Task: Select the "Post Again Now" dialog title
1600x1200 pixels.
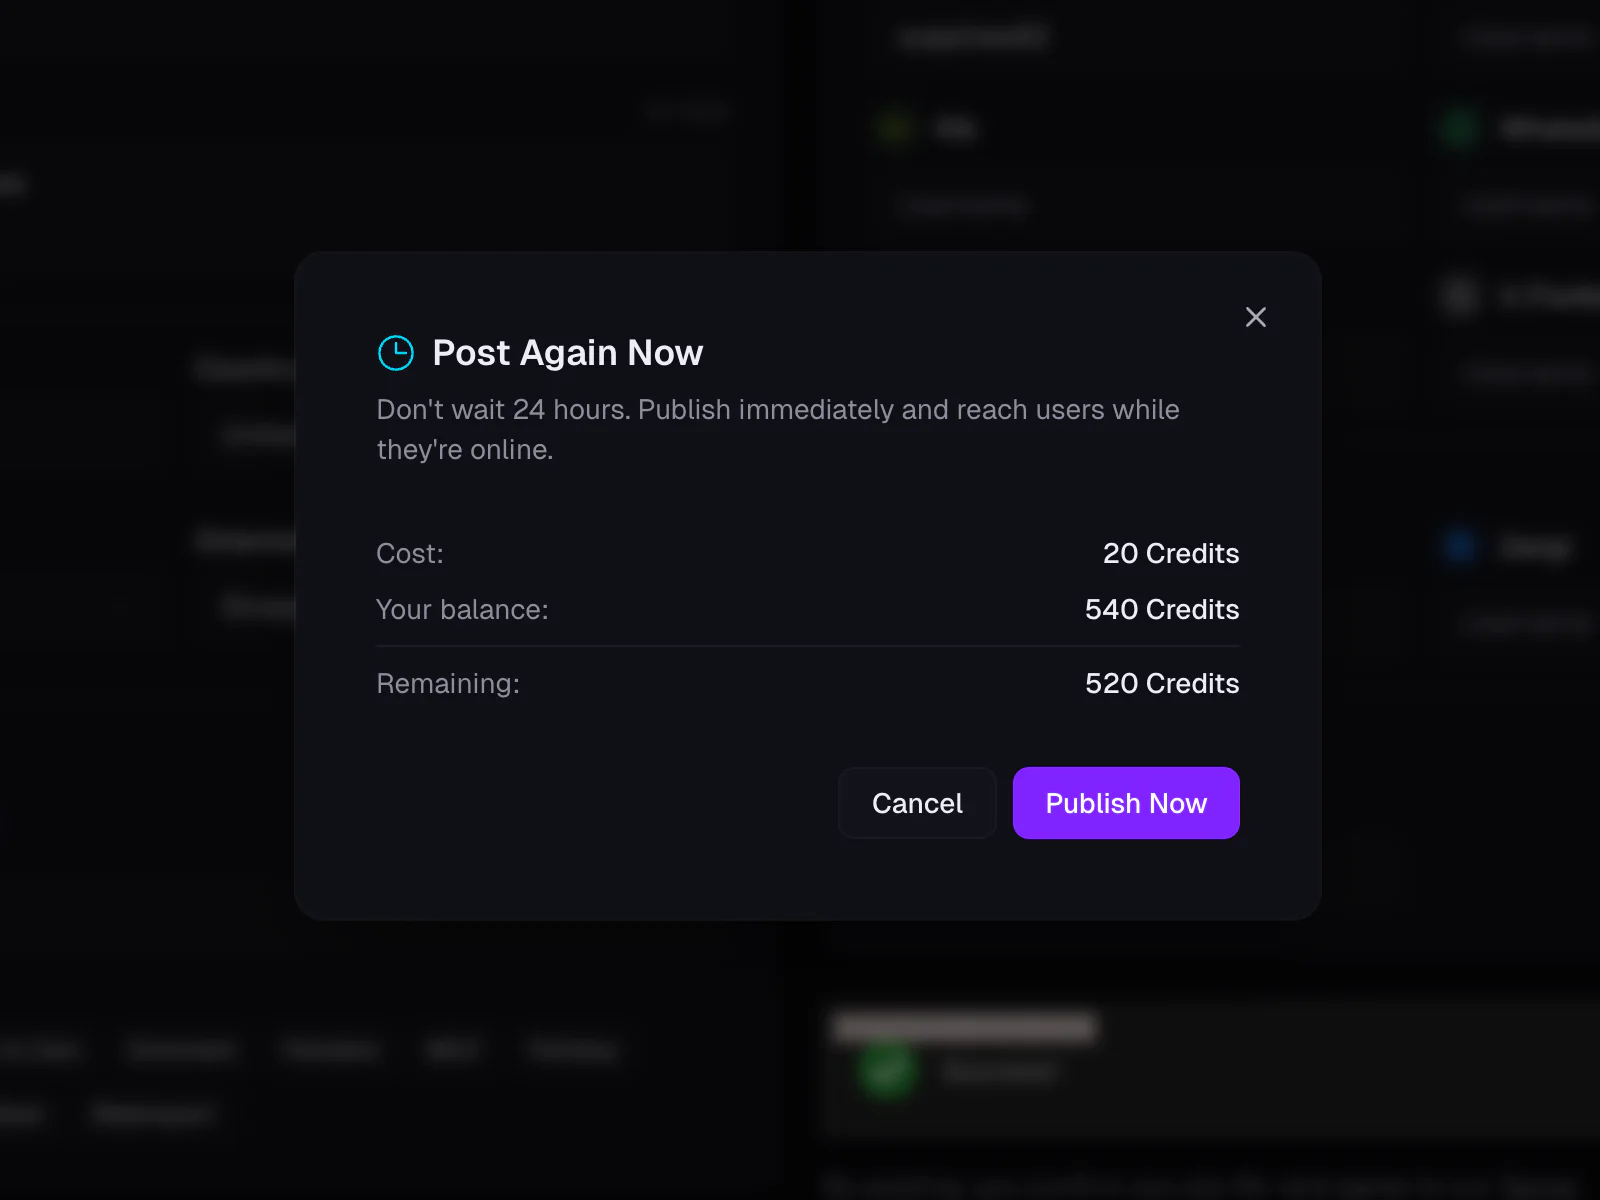Action: pos(567,352)
